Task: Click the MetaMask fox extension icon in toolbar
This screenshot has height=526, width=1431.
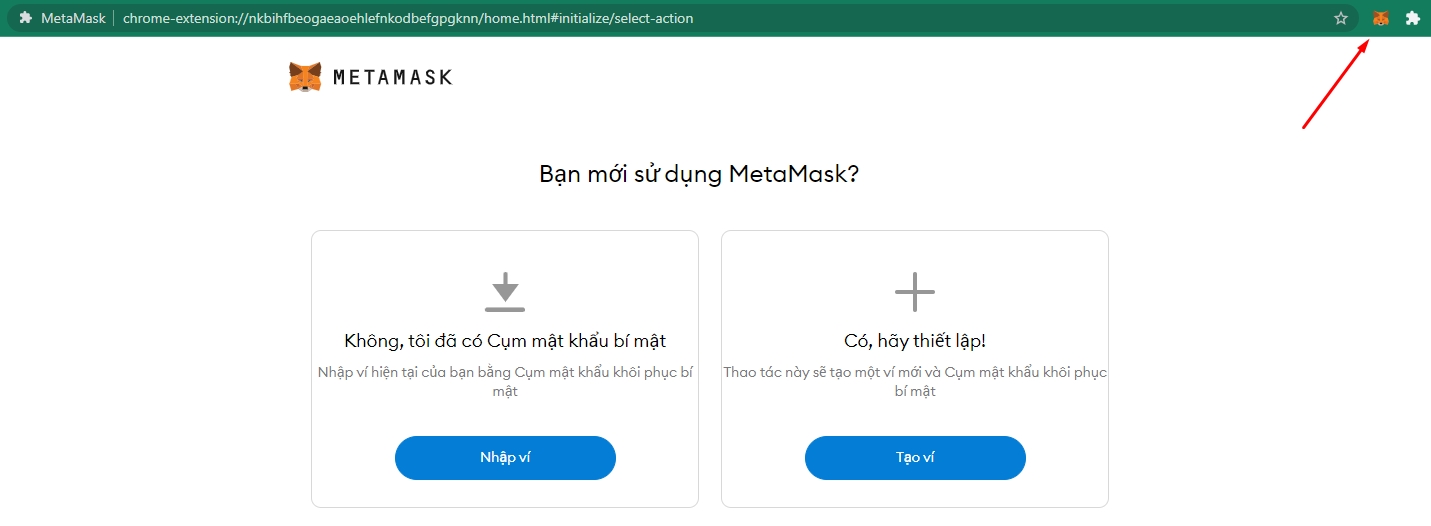Action: tap(1380, 18)
